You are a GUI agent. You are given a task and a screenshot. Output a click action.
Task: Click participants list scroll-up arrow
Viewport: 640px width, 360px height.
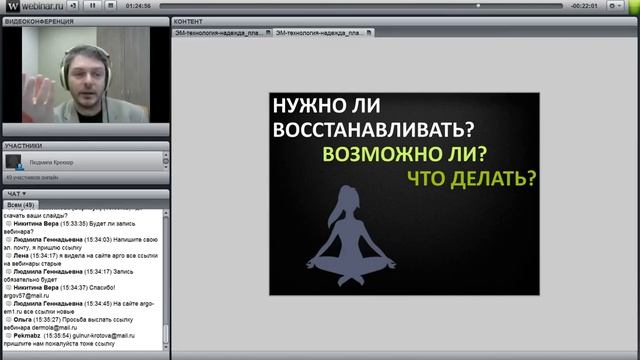point(166,155)
